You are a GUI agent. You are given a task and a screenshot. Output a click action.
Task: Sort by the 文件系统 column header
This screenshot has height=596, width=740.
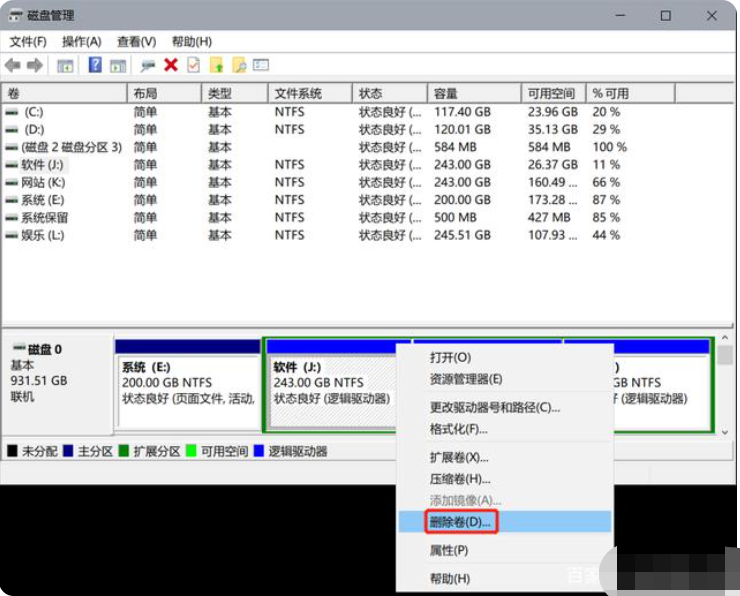(x=298, y=93)
